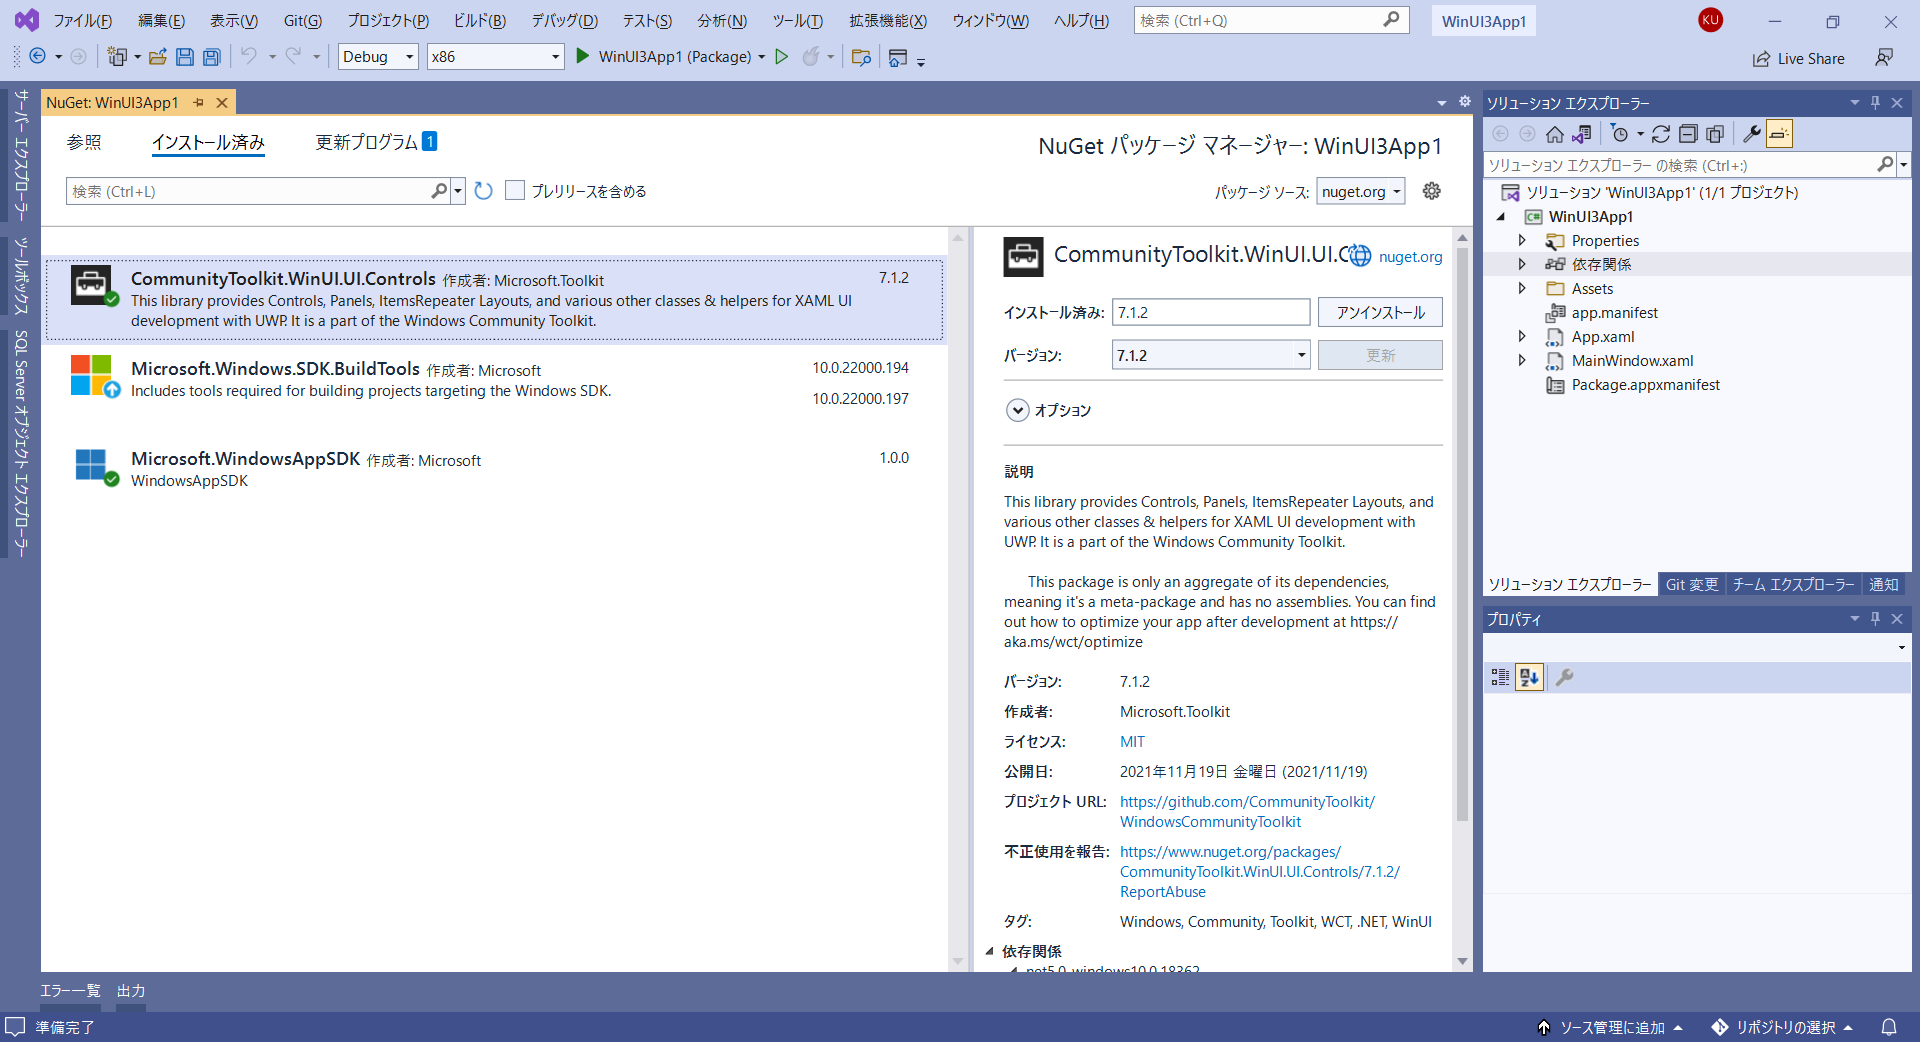This screenshot has height=1042, width=1920.
Task: Expand the MainWindow.xaml node arrow
Action: [1522, 360]
